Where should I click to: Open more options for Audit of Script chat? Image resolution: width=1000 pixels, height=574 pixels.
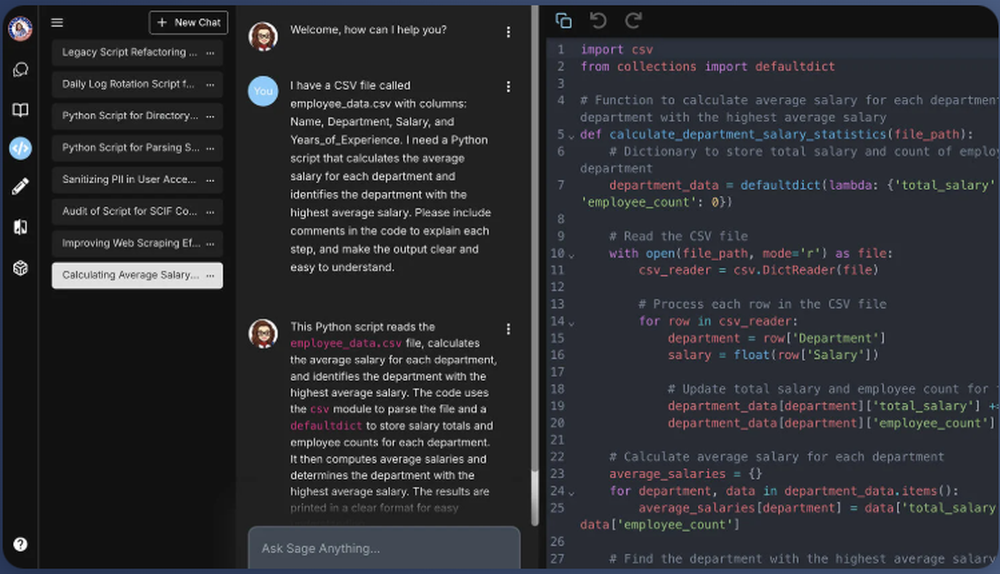pos(210,212)
